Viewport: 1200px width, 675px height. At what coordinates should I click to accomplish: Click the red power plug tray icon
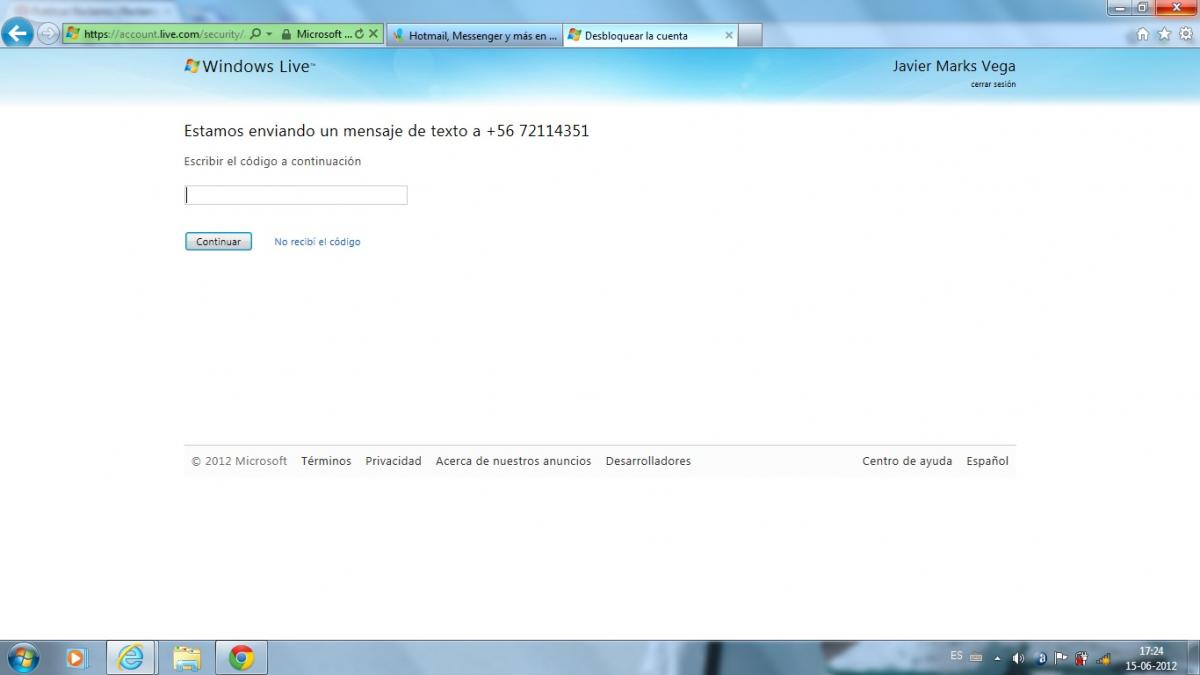coord(1081,658)
